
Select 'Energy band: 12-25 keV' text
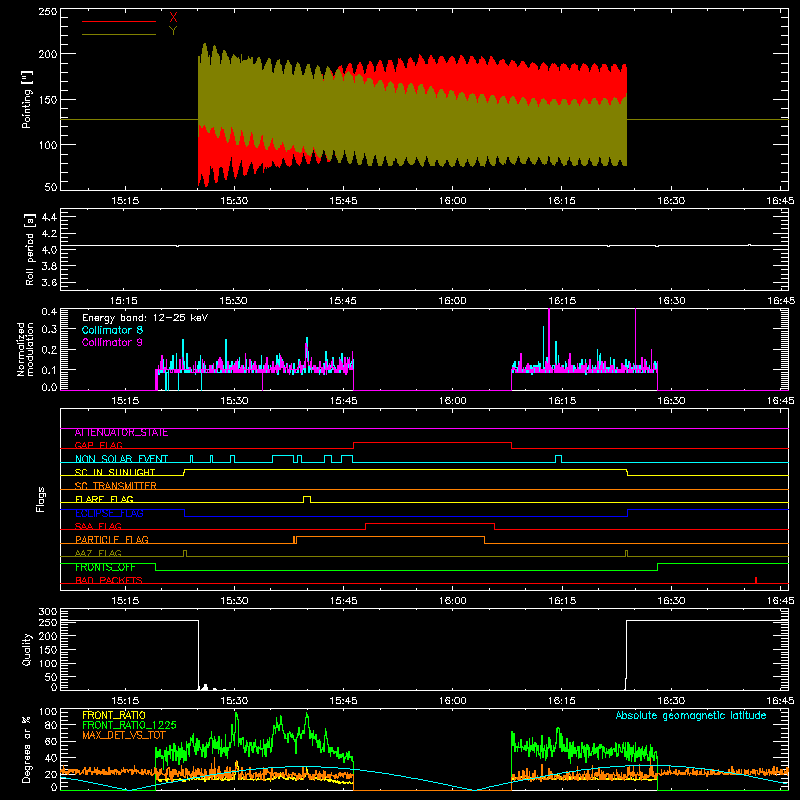[145, 318]
